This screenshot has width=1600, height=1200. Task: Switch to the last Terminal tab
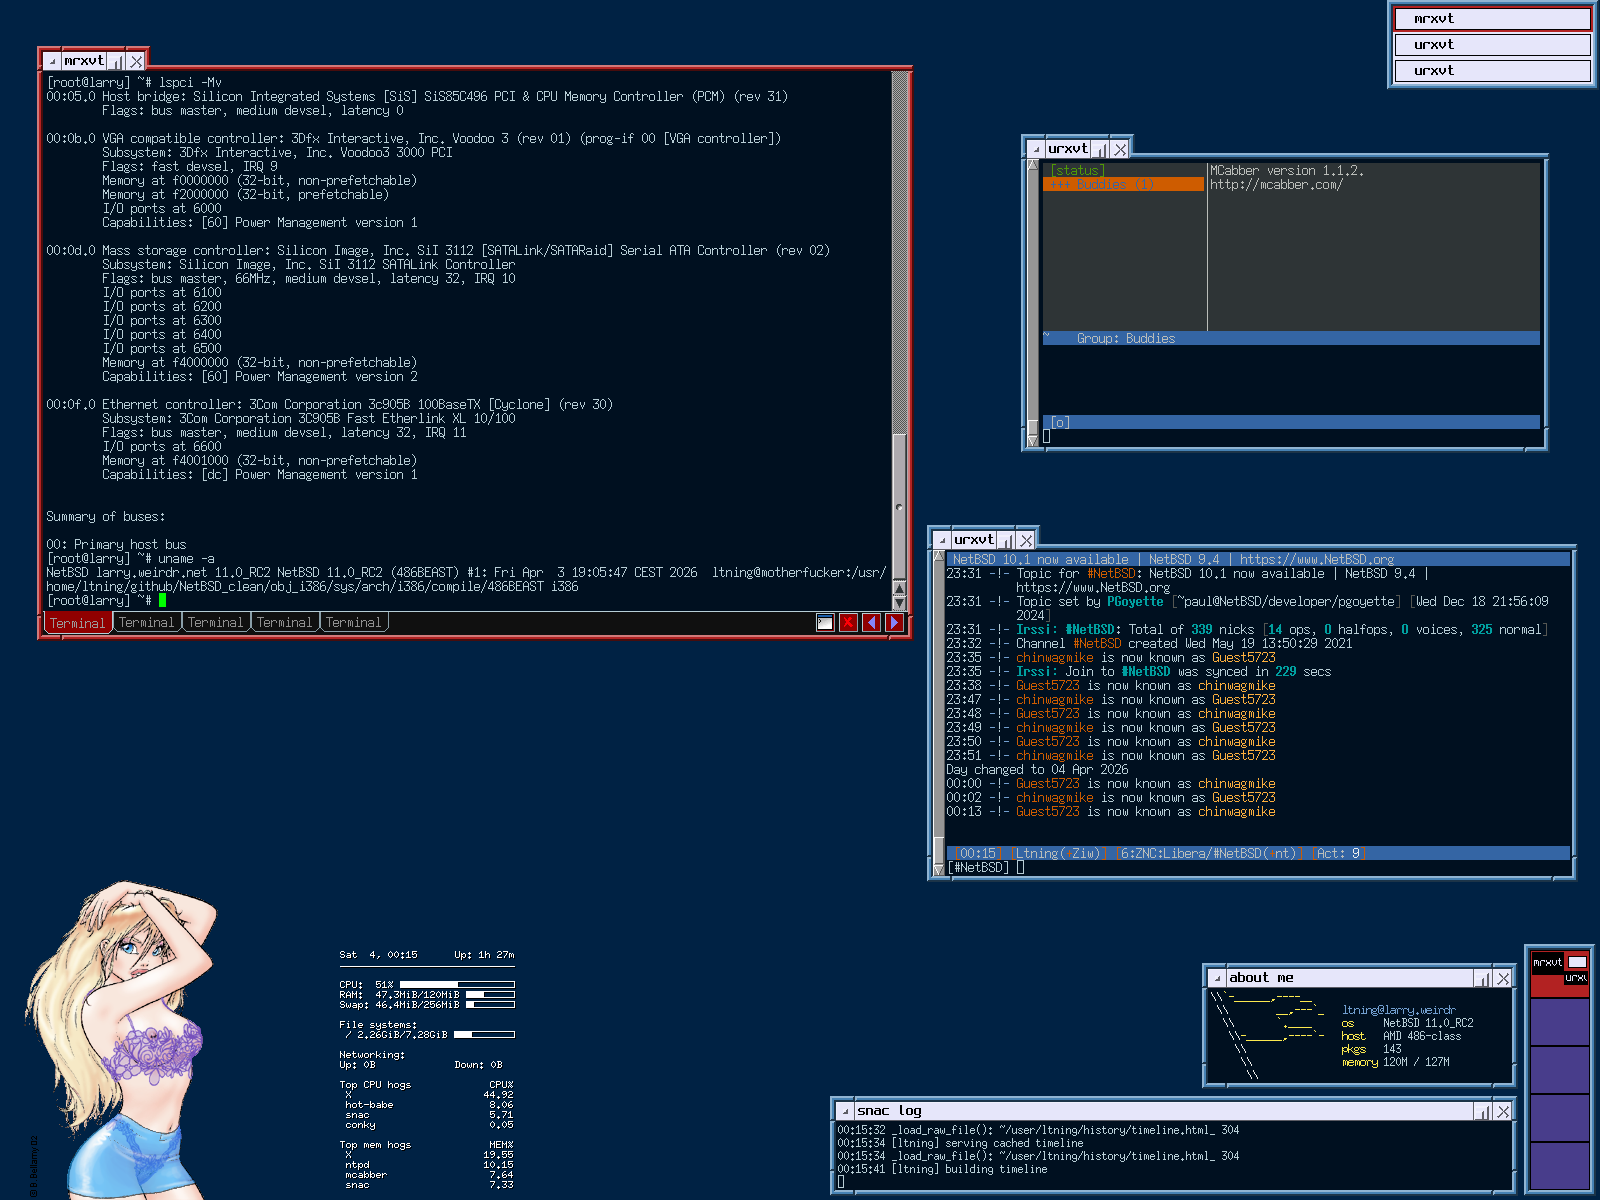[354, 623]
